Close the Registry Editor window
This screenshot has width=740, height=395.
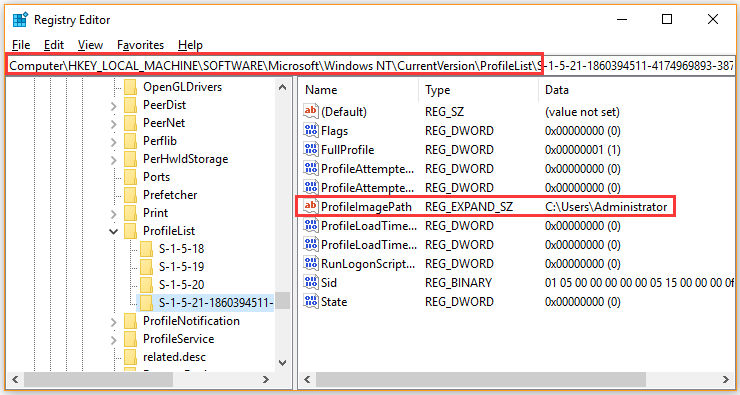713,19
